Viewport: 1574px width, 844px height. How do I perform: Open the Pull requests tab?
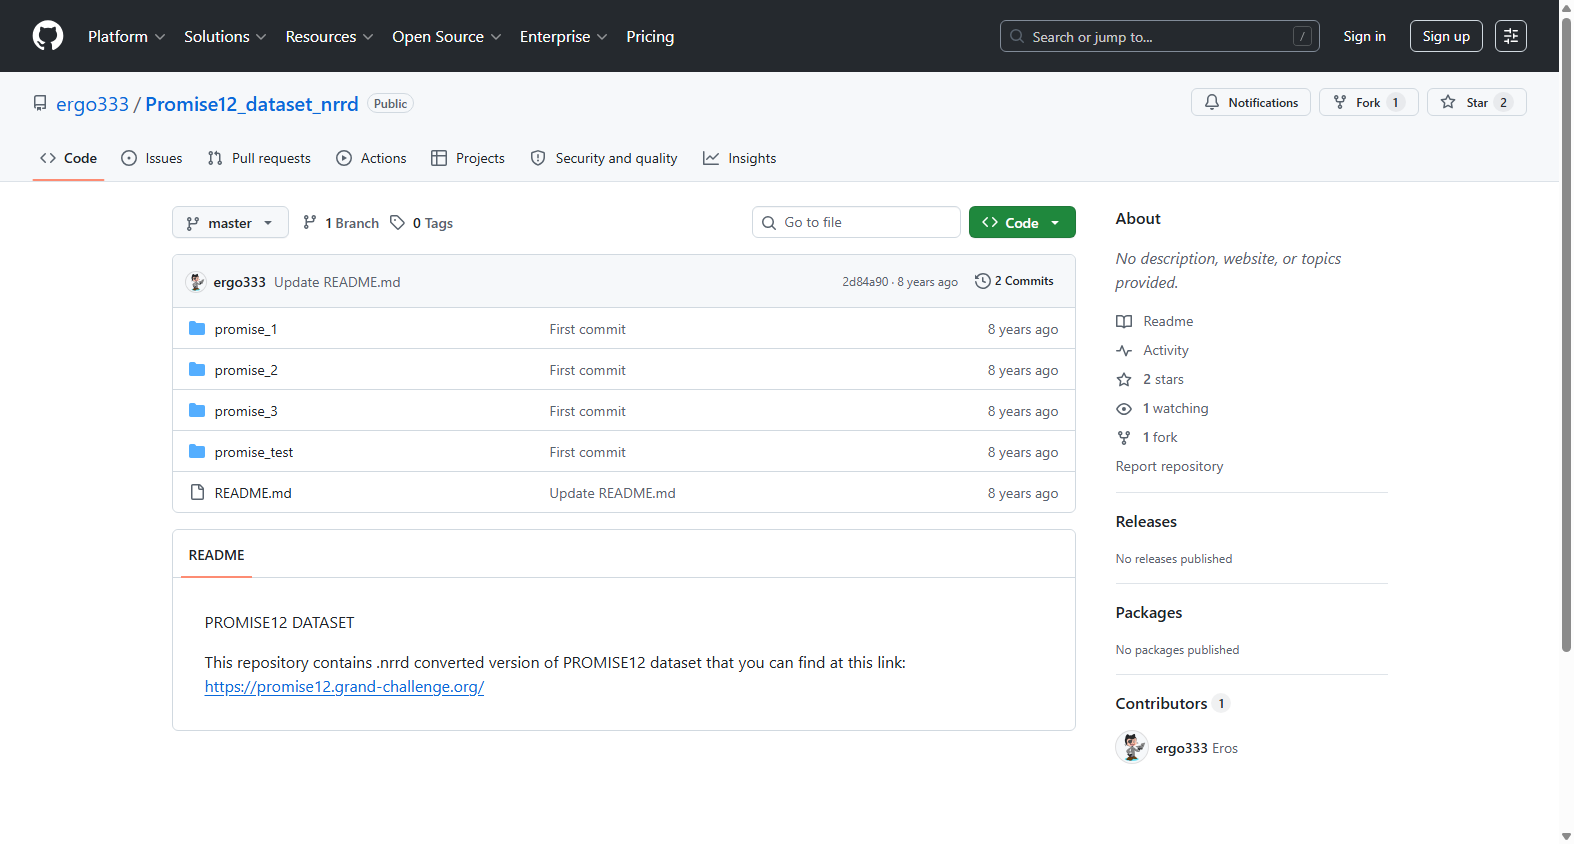tap(259, 158)
